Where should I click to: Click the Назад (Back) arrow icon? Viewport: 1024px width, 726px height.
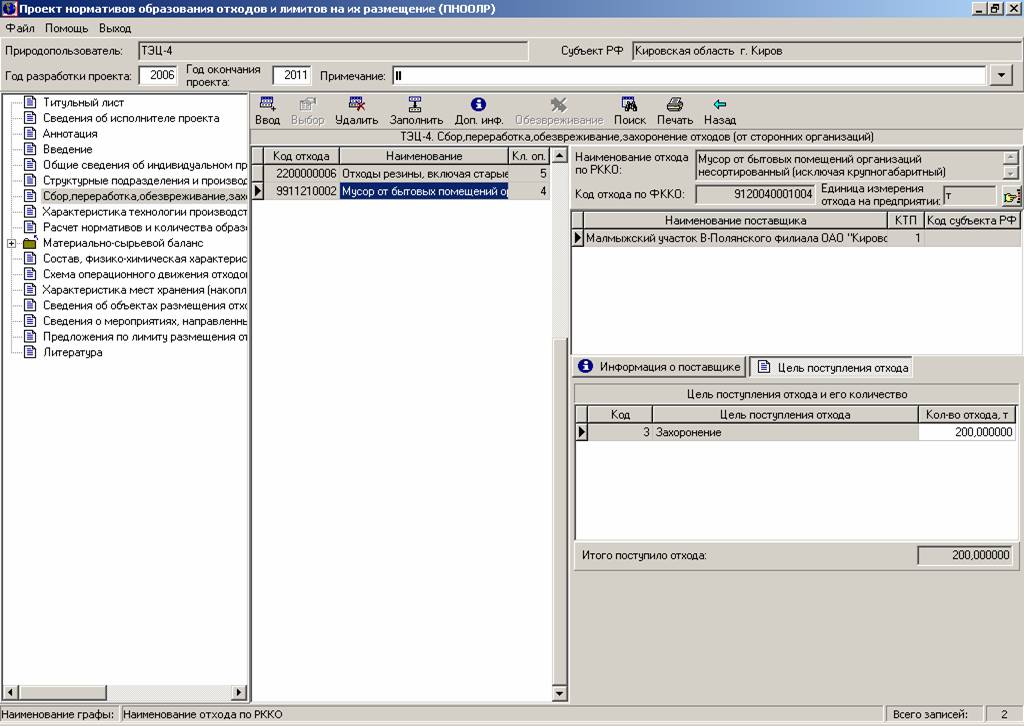coord(719,105)
